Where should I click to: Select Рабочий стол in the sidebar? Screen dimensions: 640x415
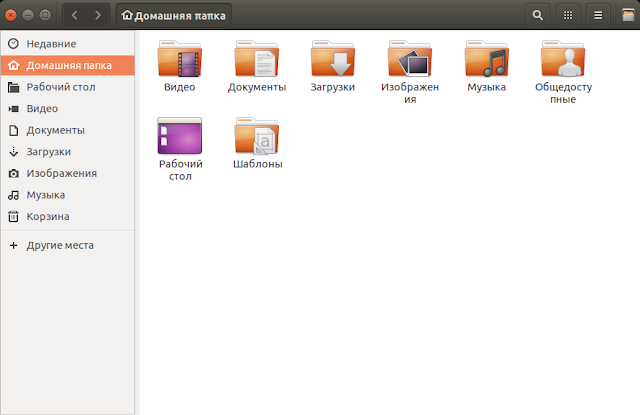pos(68,87)
